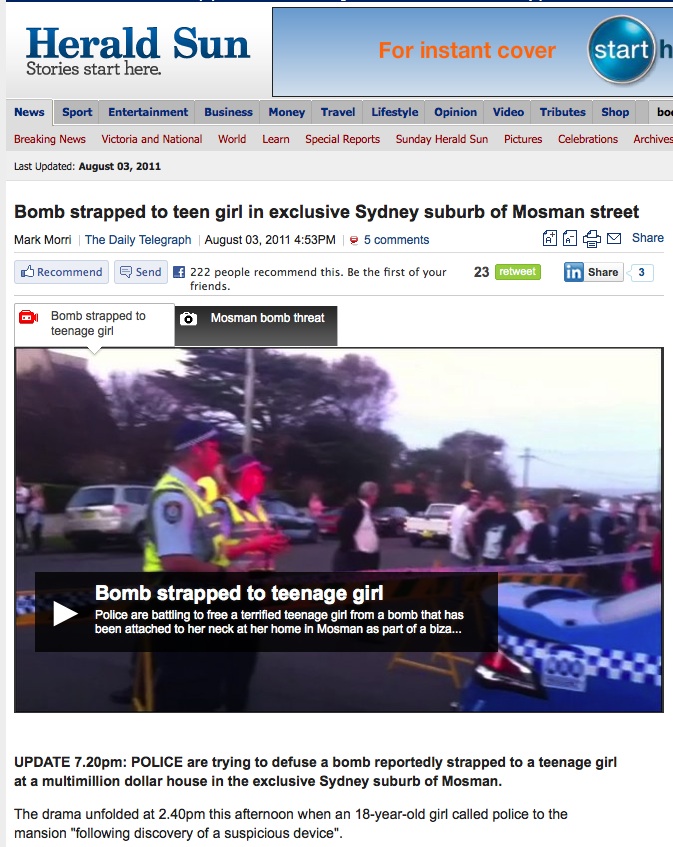The image size is (673, 847).
Task: Go to the Entertainment section tab
Action: 148,113
